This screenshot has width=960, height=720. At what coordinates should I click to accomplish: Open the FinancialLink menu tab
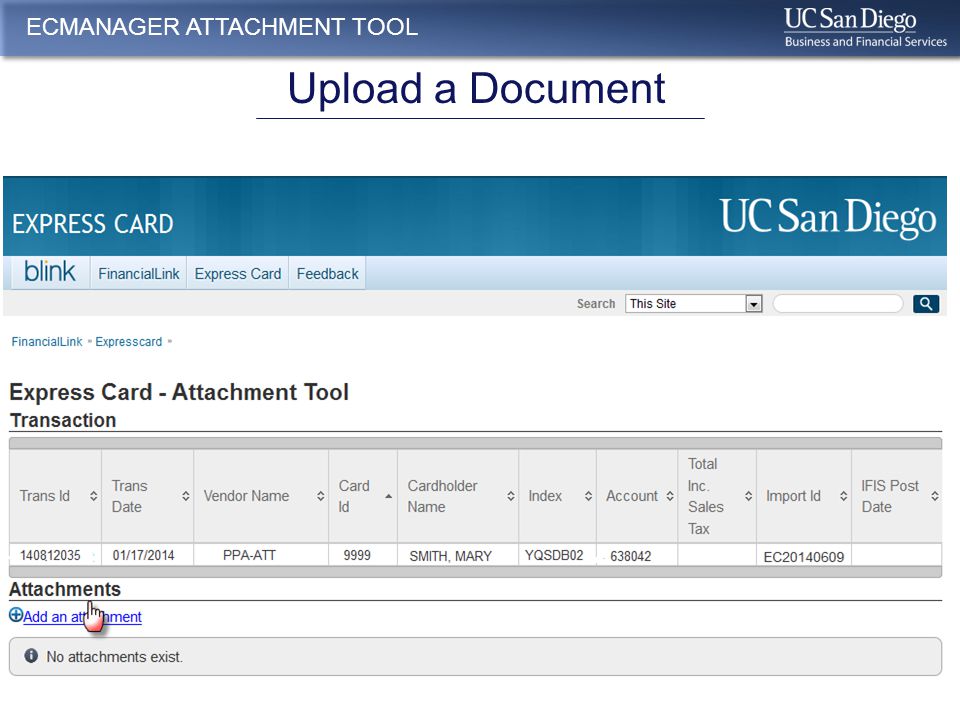coord(139,274)
